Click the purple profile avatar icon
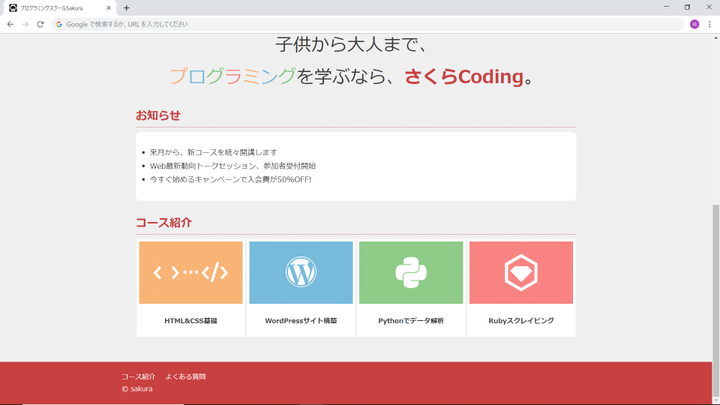720x405 pixels. [694, 24]
